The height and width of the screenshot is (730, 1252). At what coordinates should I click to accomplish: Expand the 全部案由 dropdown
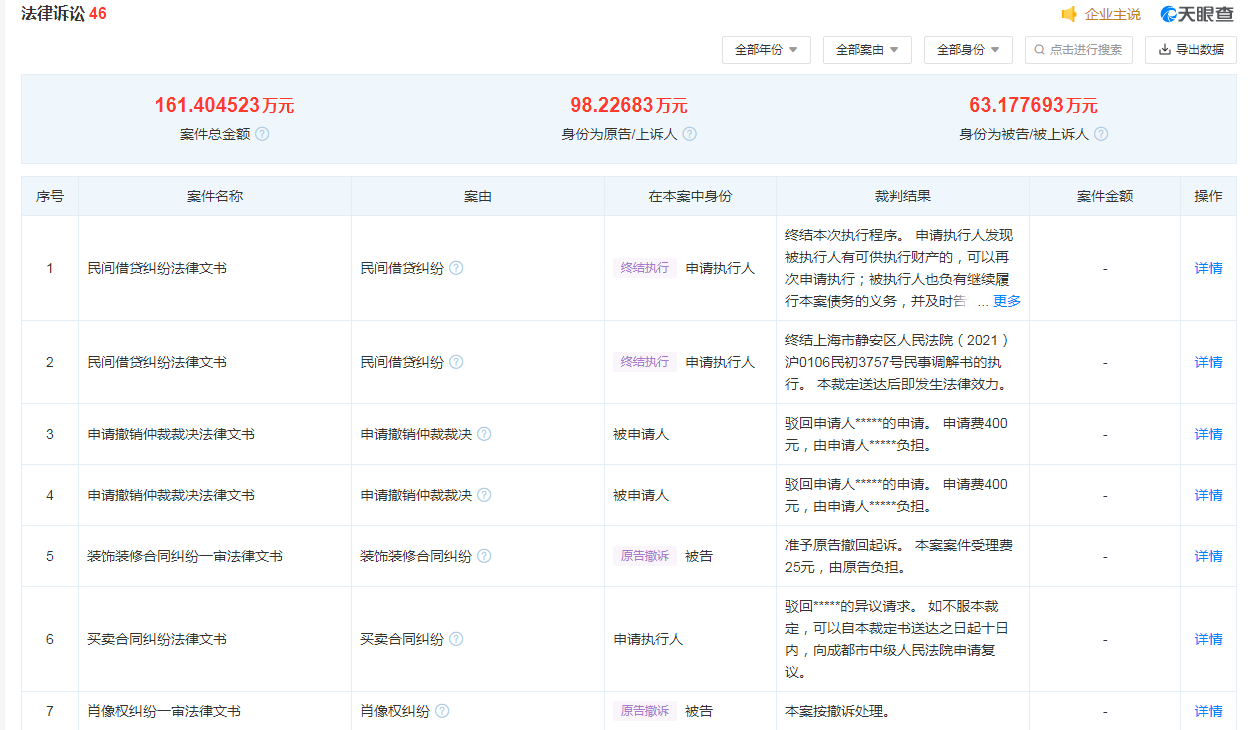point(867,50)
